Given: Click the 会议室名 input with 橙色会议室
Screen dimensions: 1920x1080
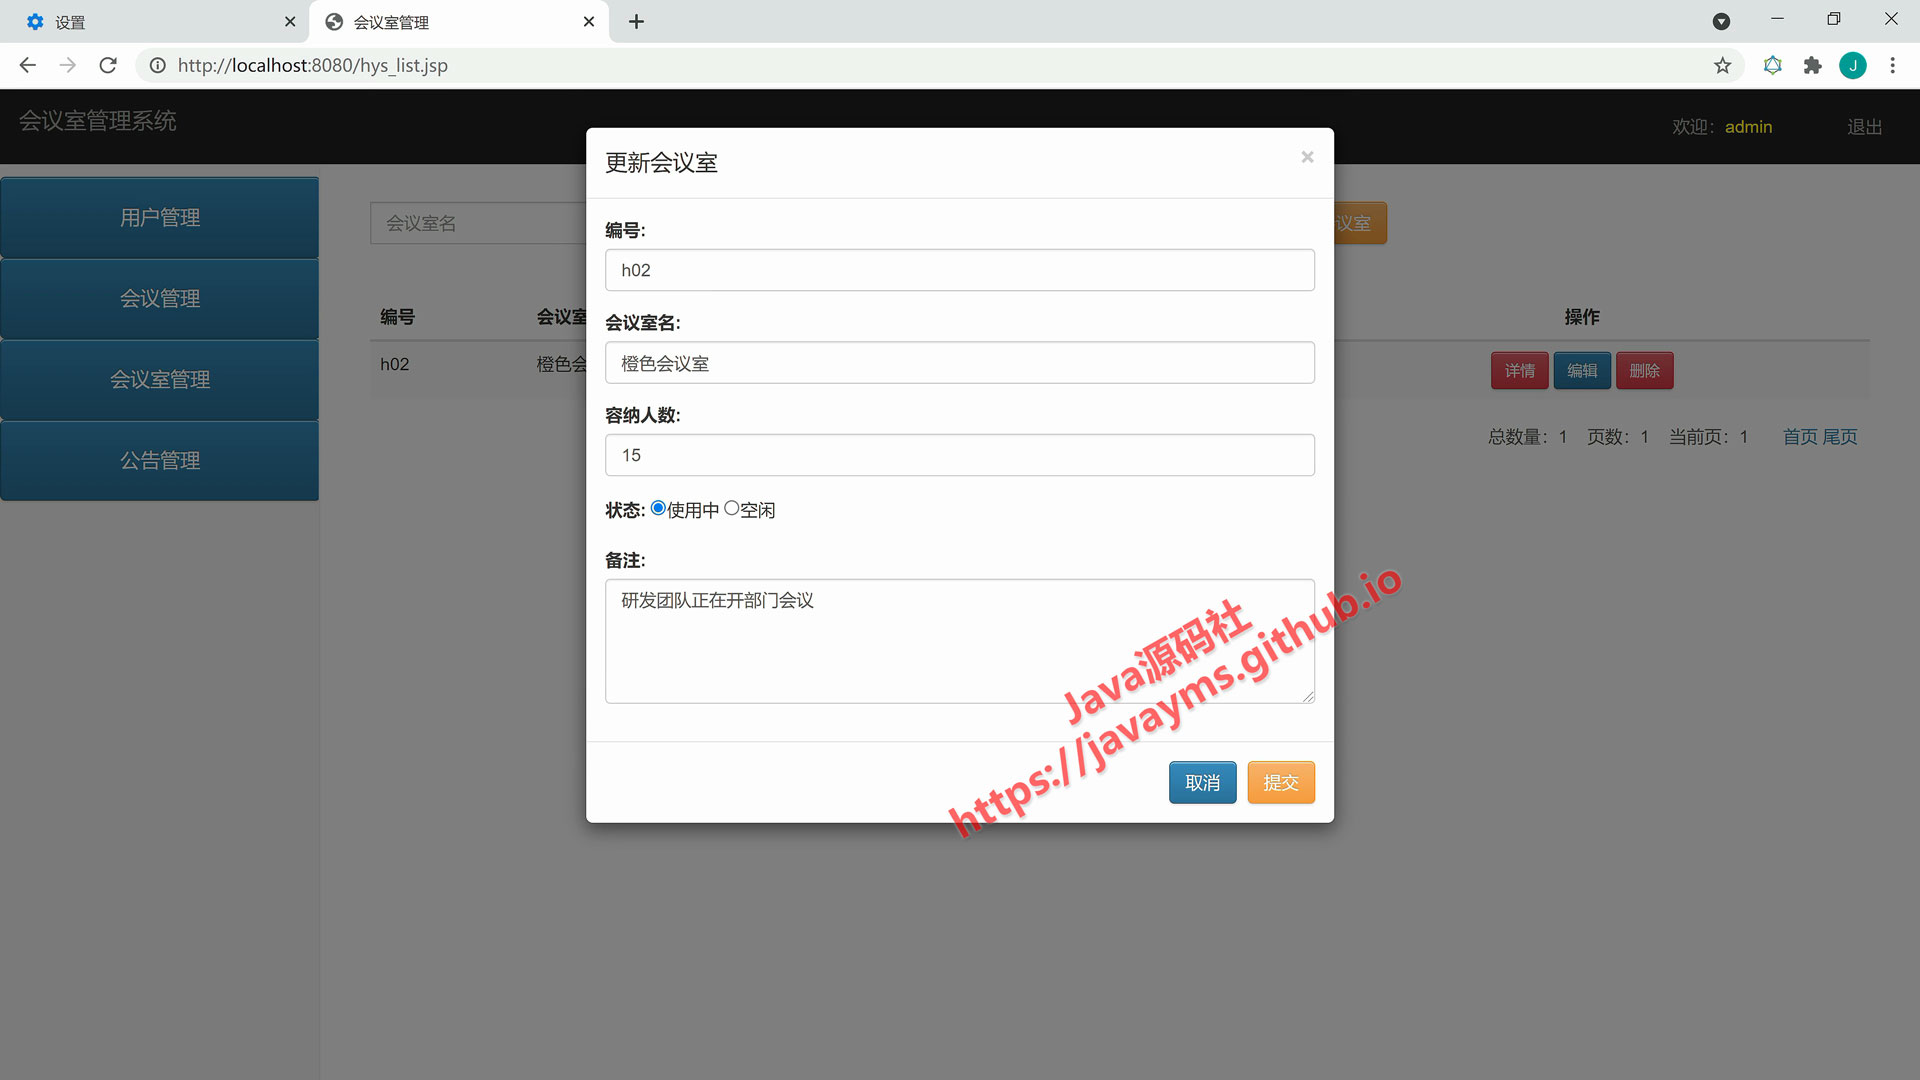Looking at the screenshot, I should 959,363.
